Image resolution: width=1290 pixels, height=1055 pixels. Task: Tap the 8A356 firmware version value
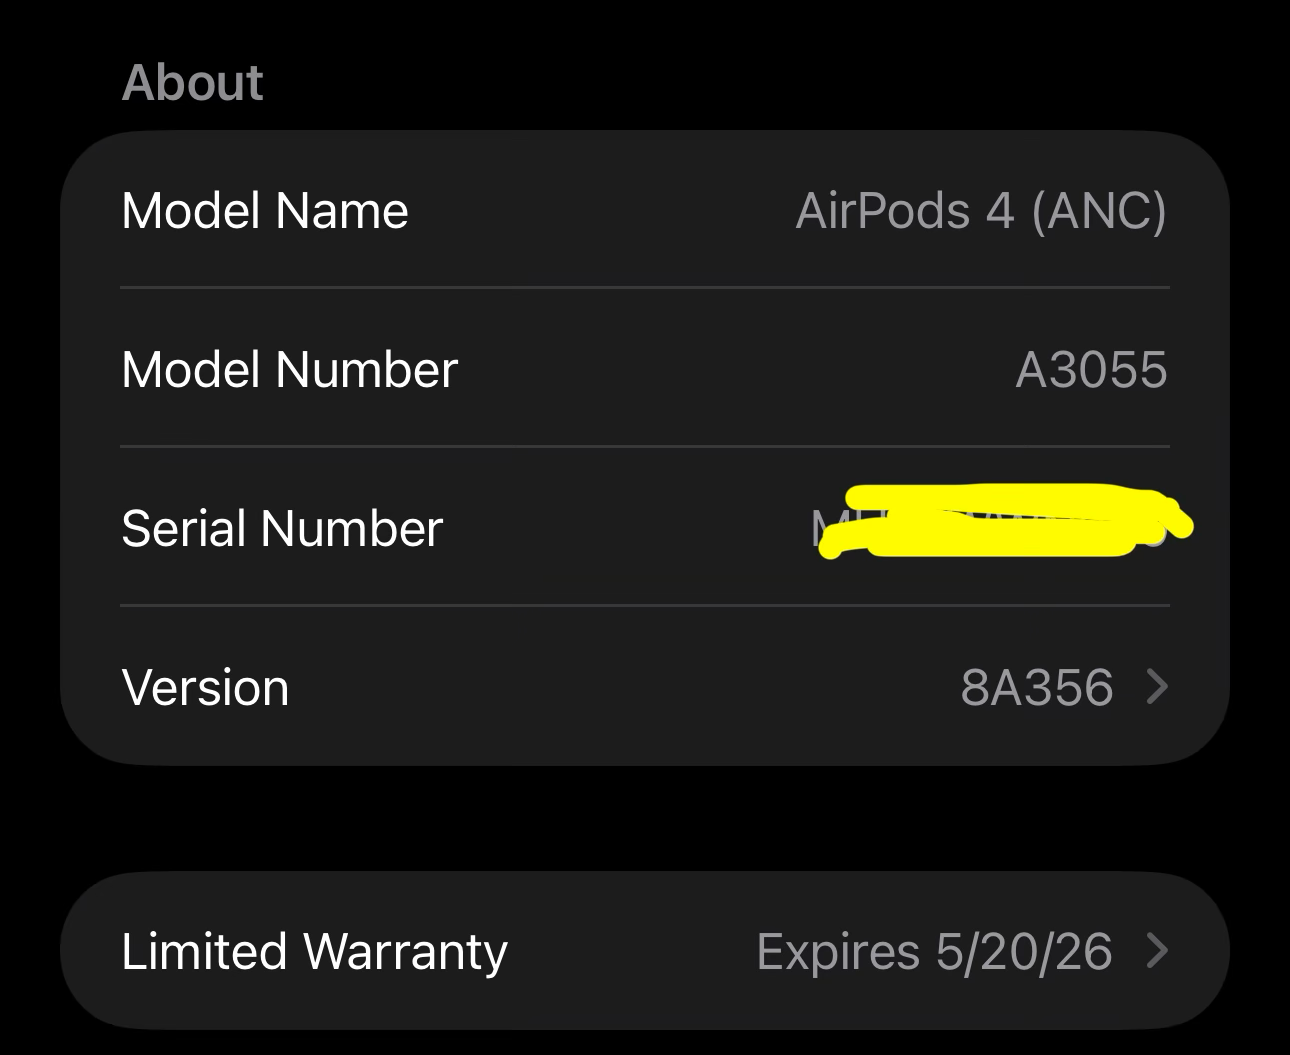tap(1036, 688)
